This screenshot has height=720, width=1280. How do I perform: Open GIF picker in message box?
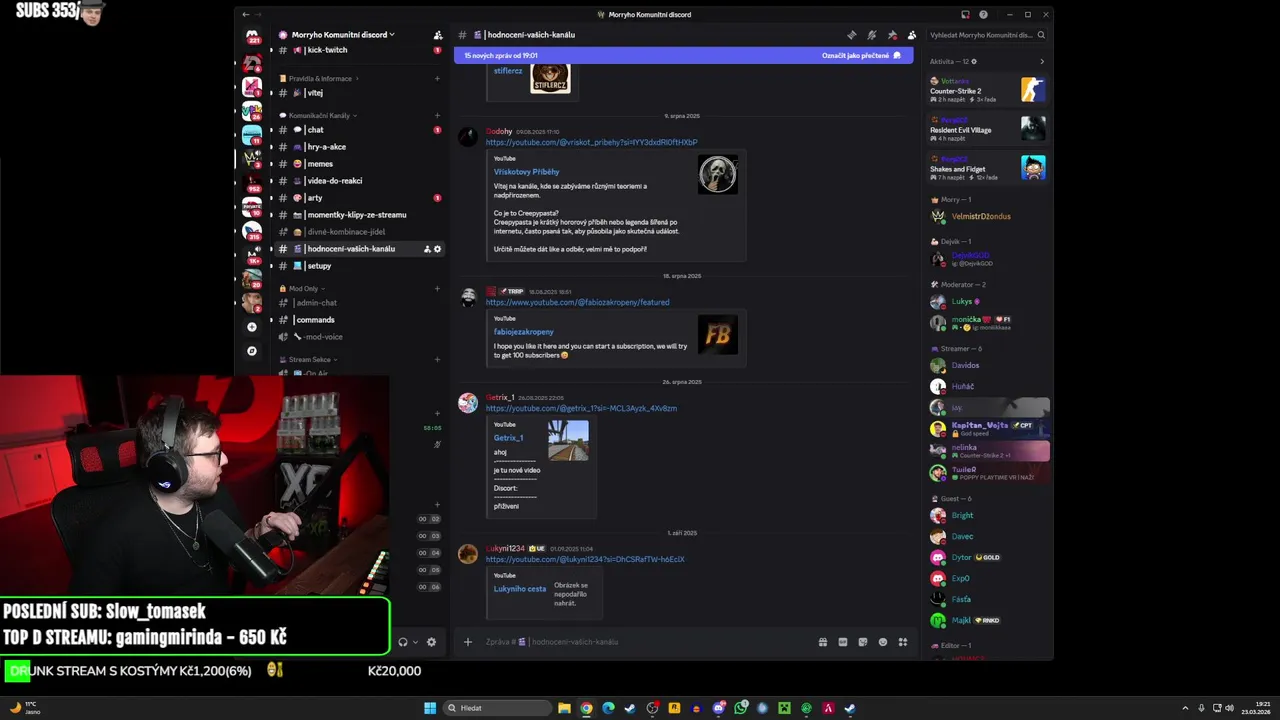[x=843, y=642]
